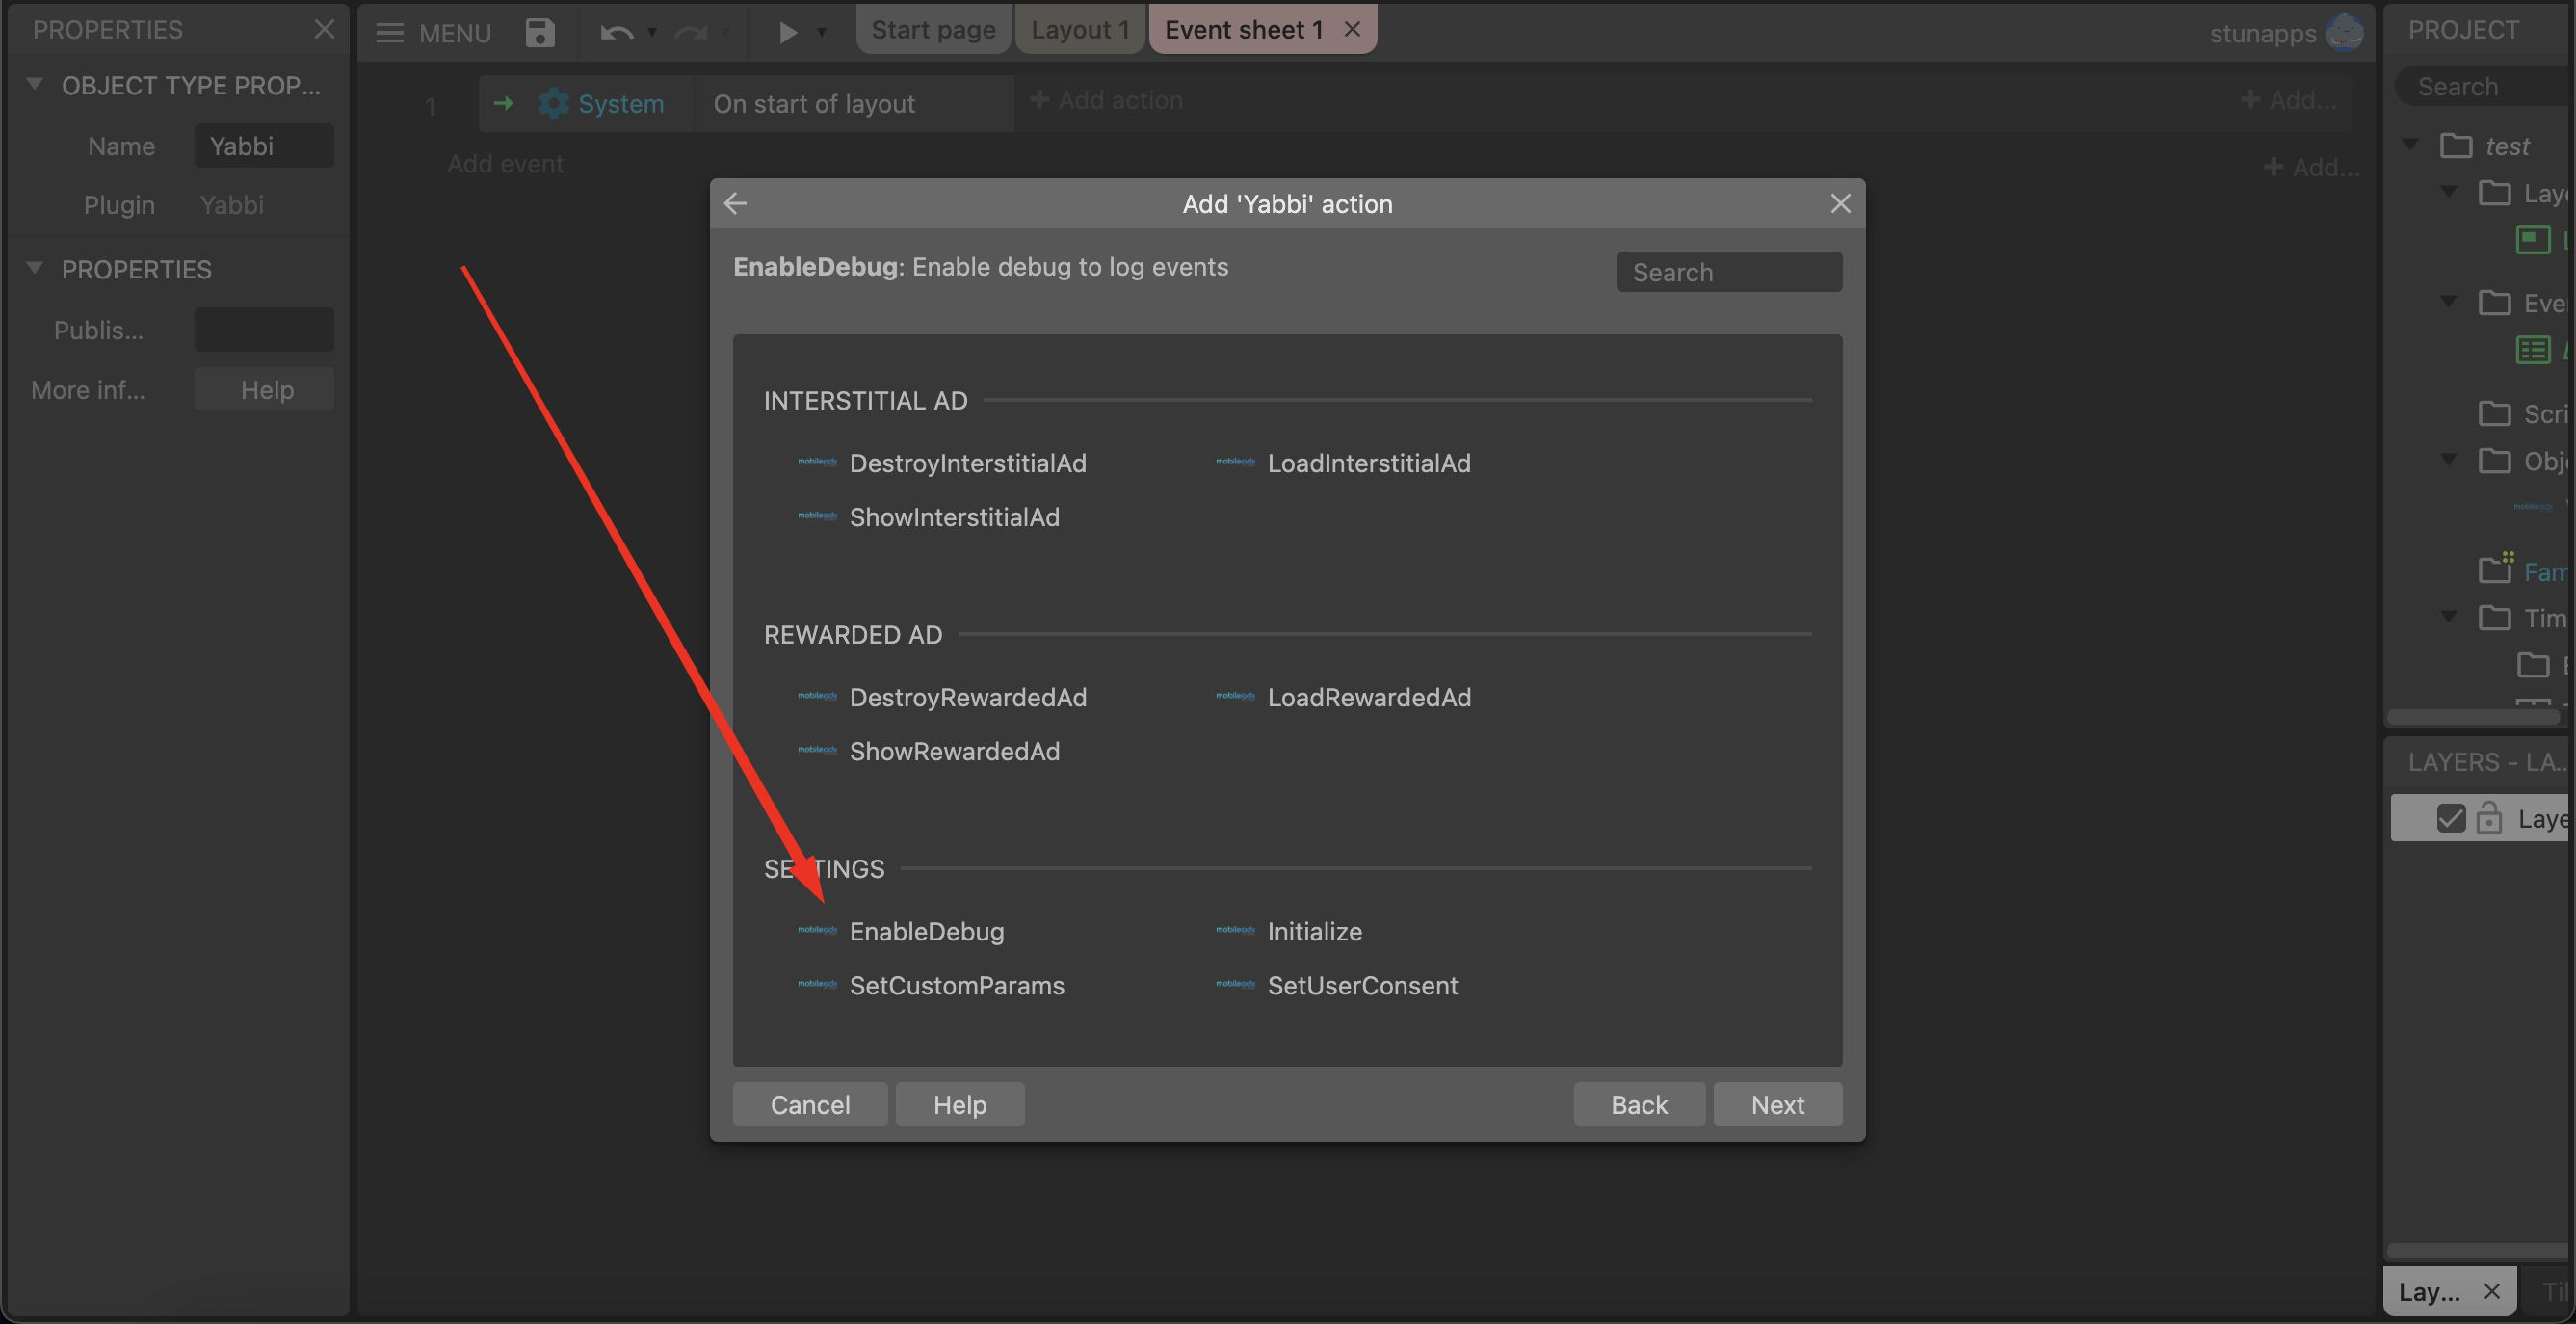Select the LoadInterstitialAd action
The image size is (2576, 1324).
tap(1368, 463)
